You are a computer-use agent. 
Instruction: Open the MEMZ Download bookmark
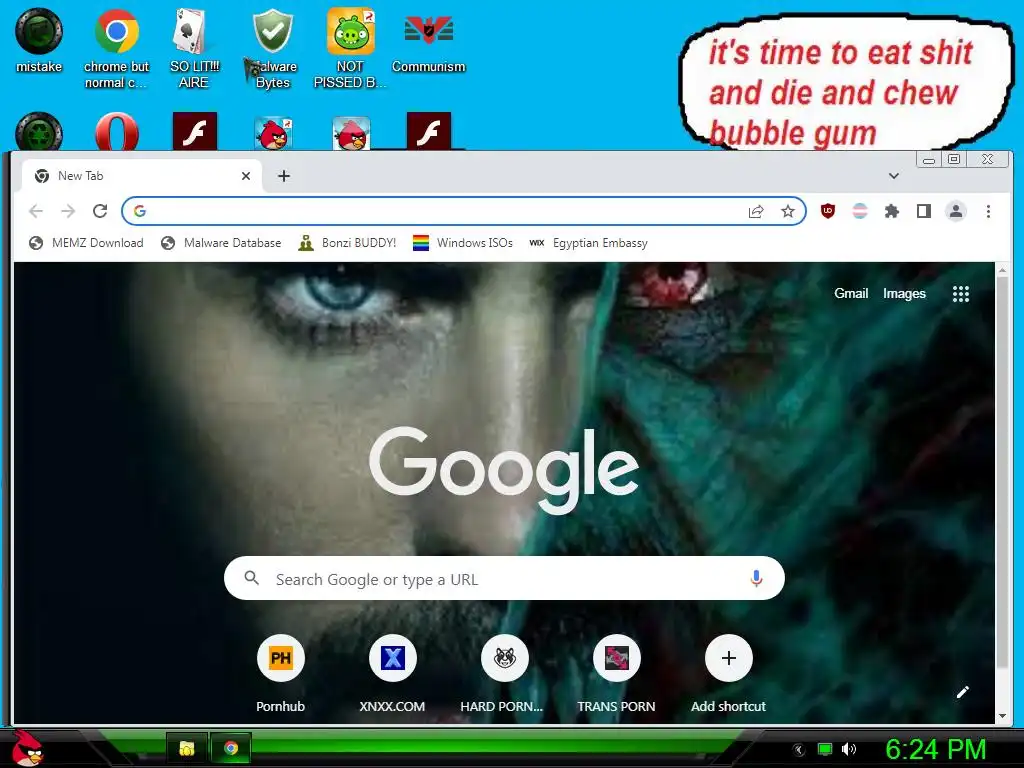point(86,243)
